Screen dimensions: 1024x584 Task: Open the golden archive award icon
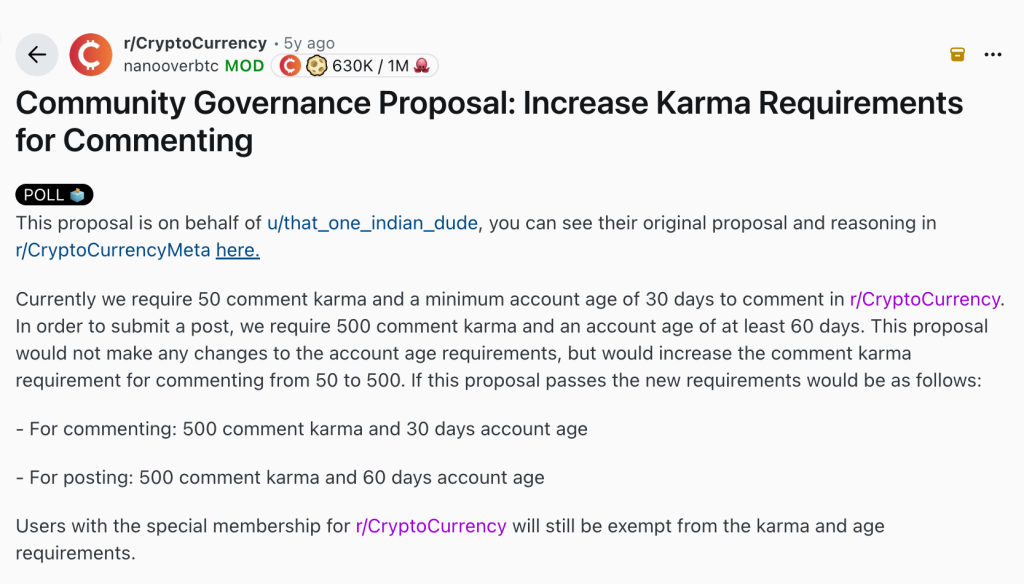click(x=957, y=55)
